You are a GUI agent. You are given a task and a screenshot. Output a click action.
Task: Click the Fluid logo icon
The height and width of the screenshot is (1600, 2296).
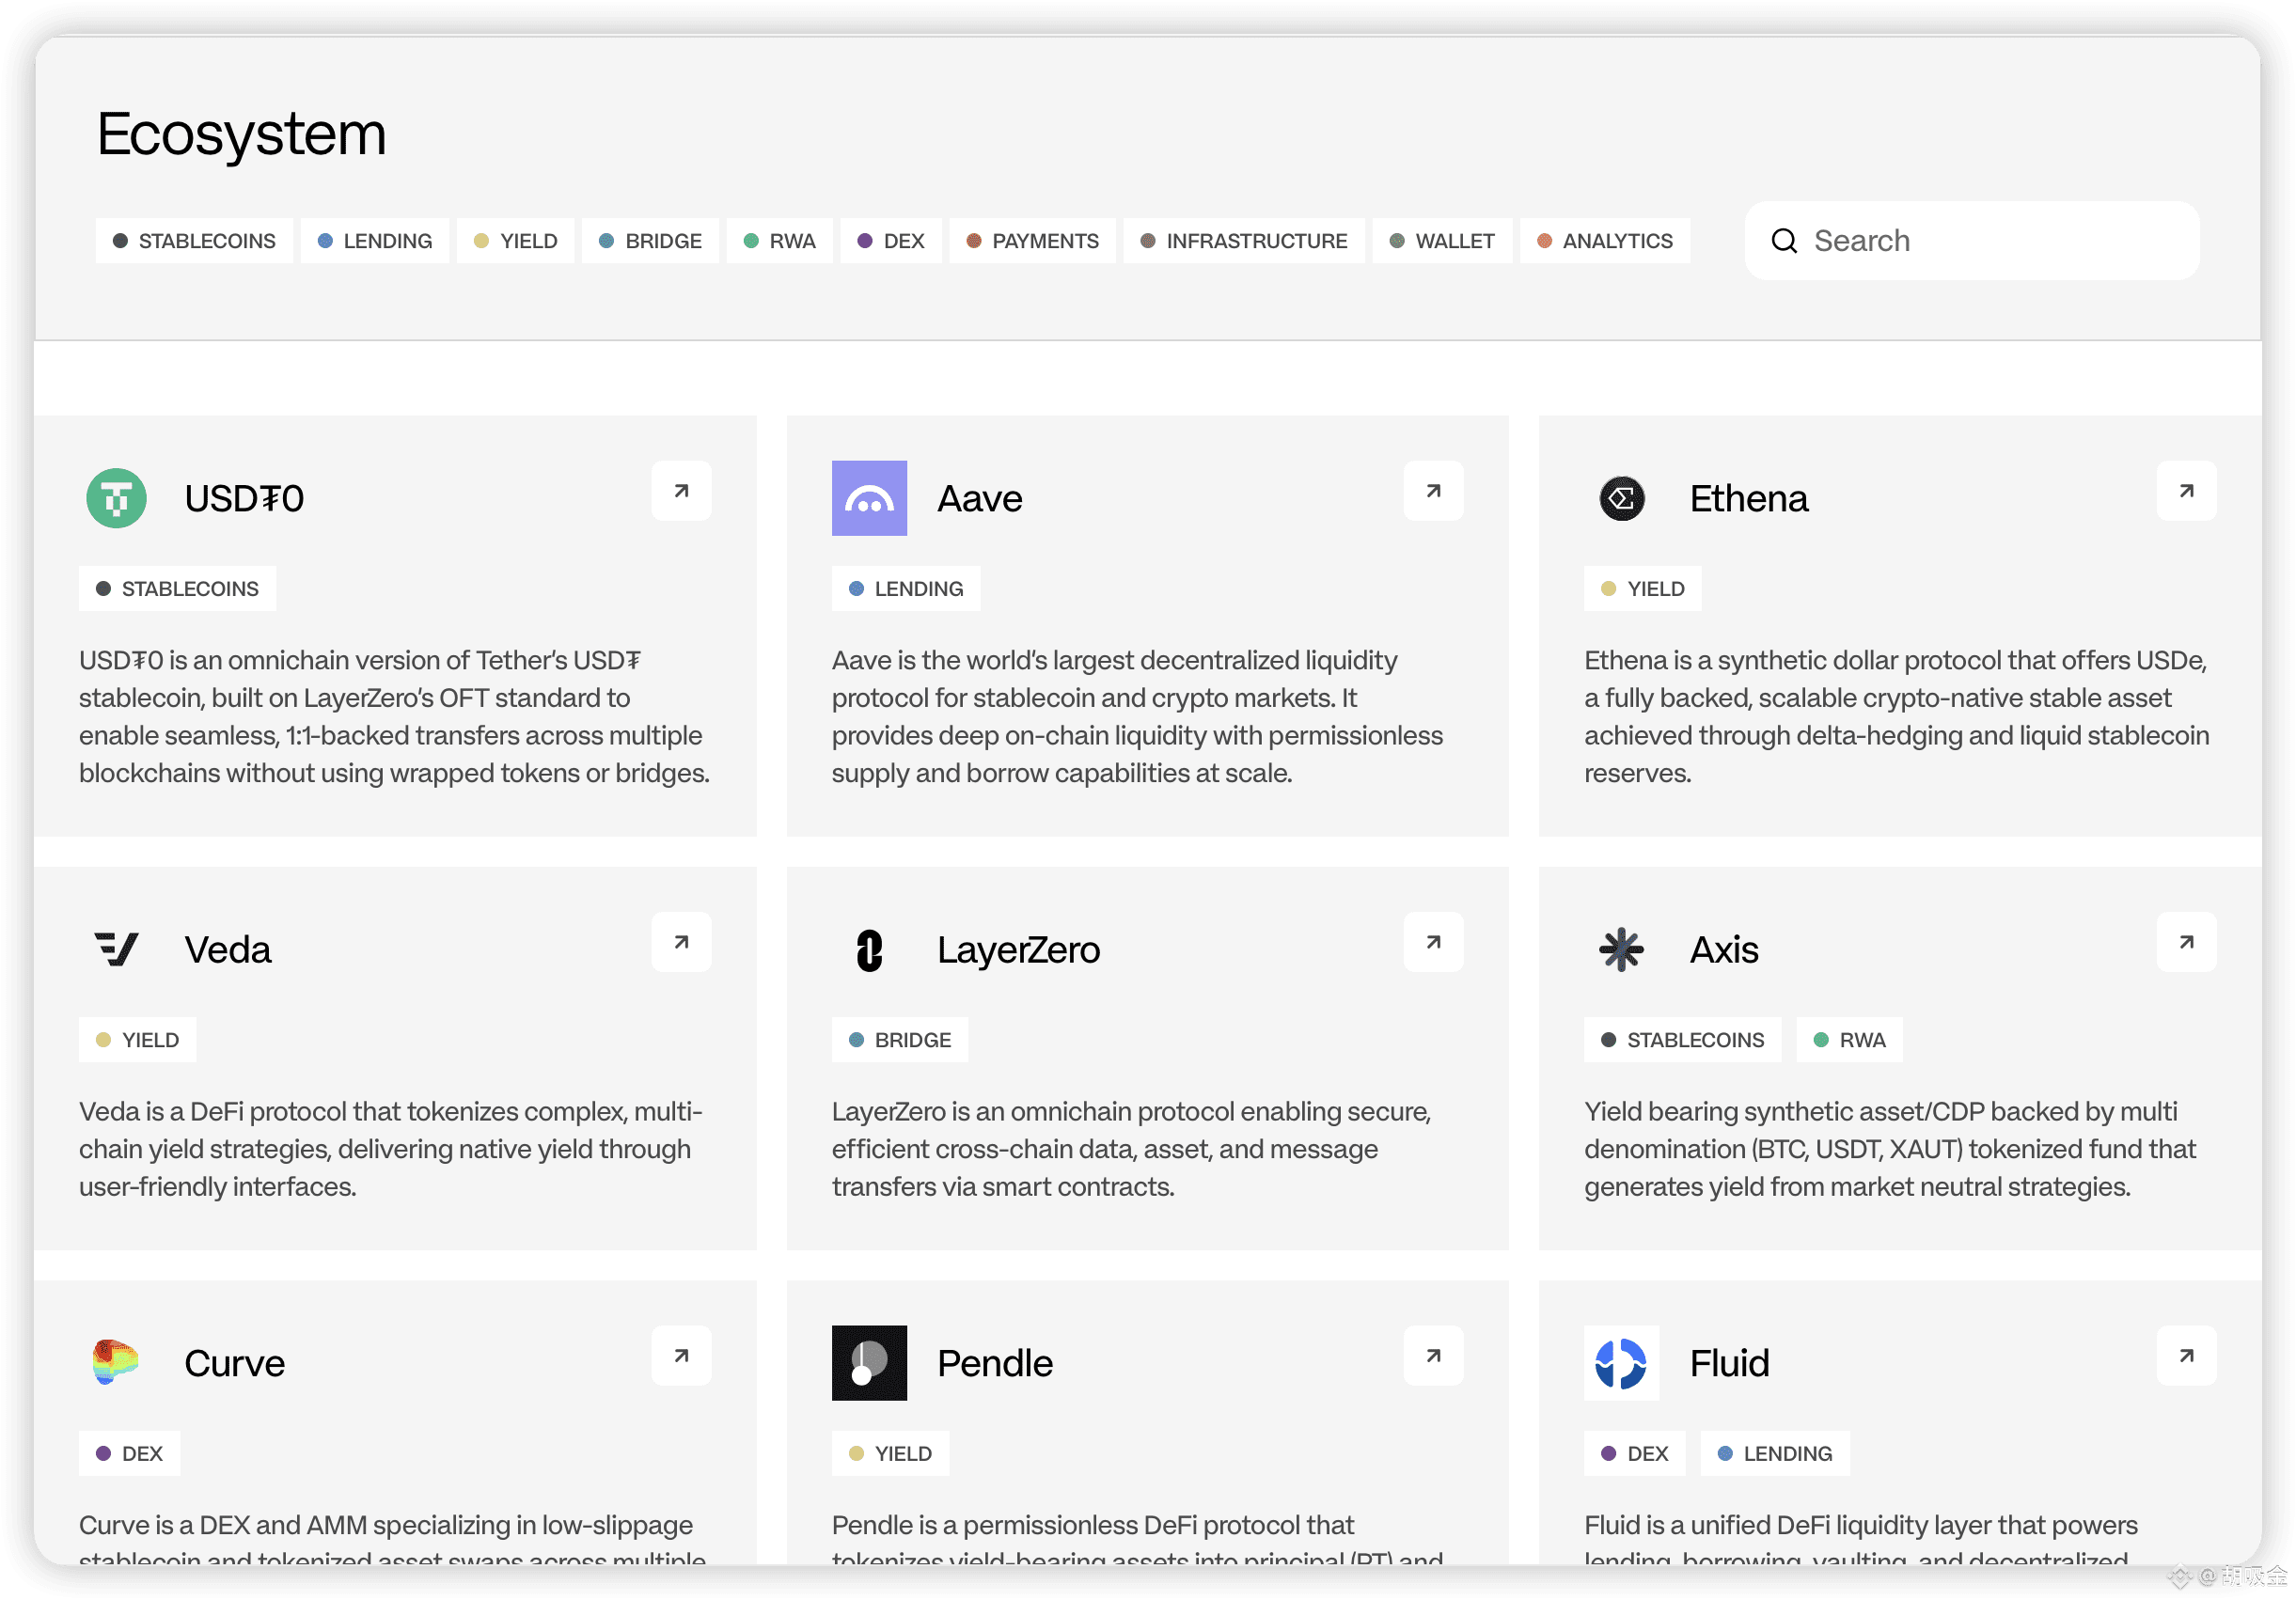1621,1362
